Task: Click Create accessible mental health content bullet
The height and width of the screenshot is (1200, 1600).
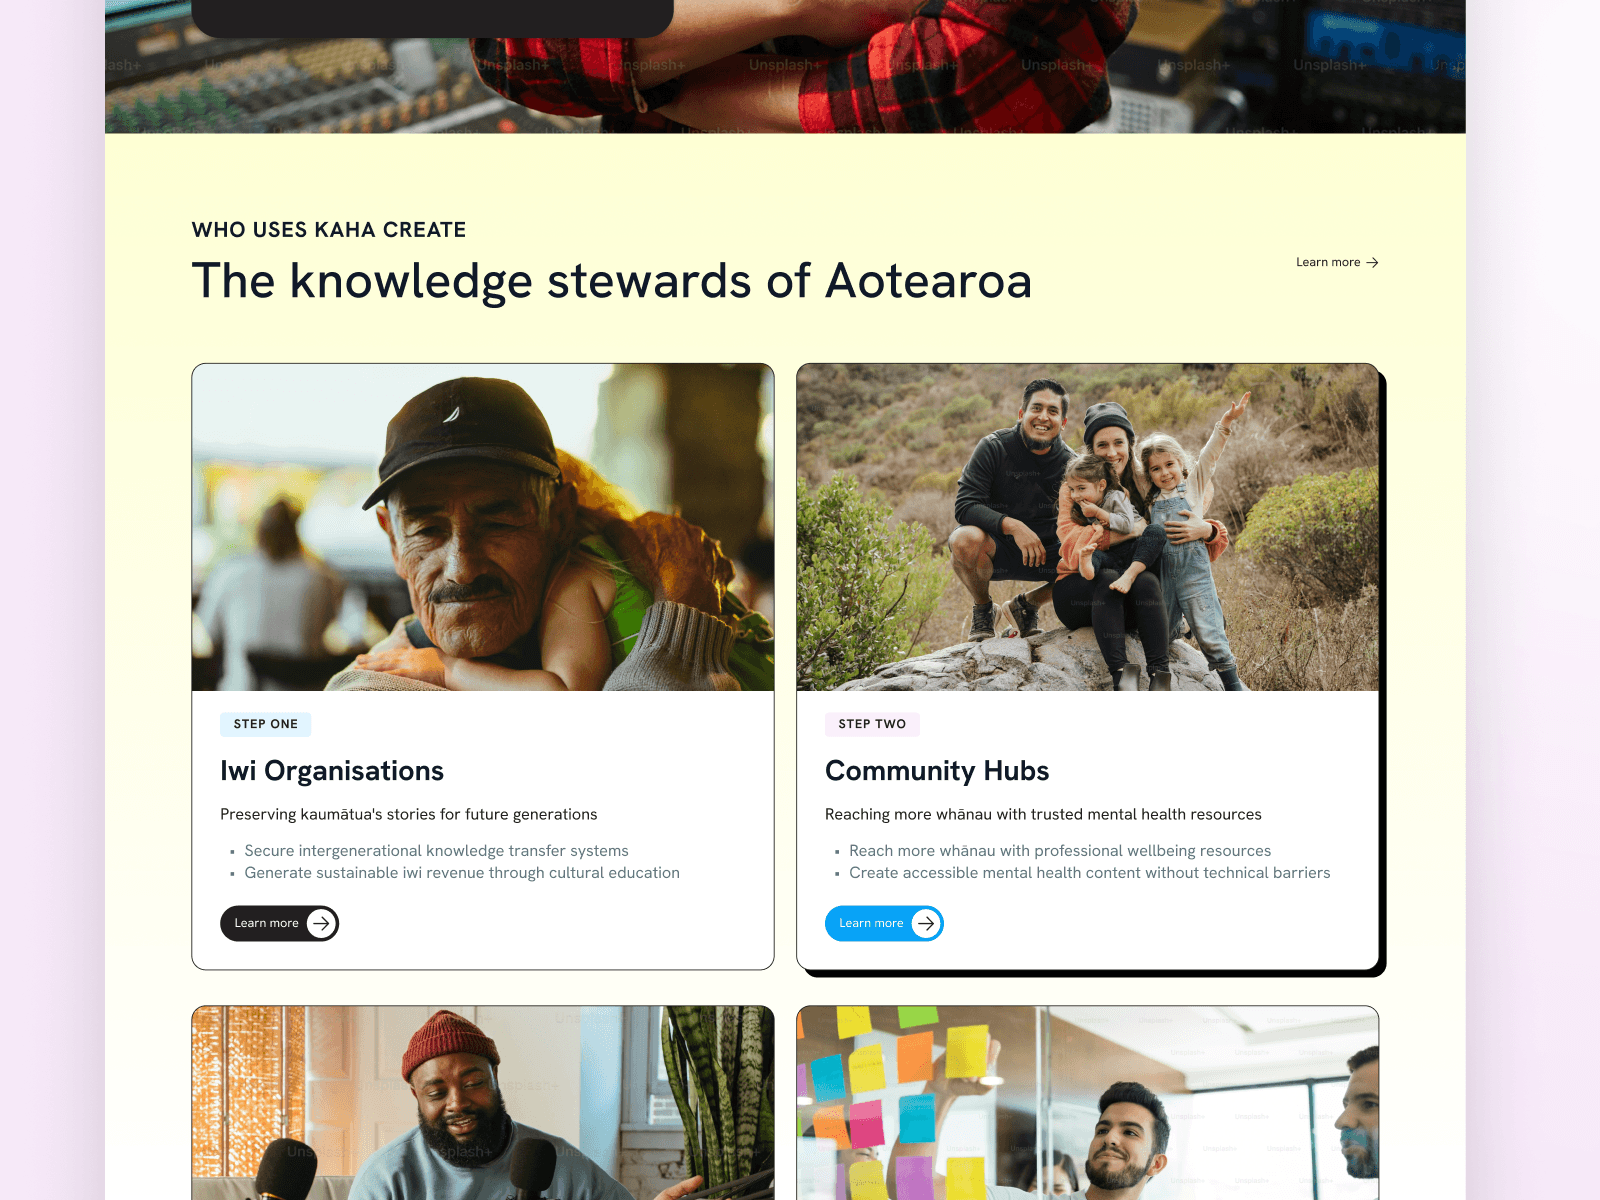Action: tap(1089, 873)
